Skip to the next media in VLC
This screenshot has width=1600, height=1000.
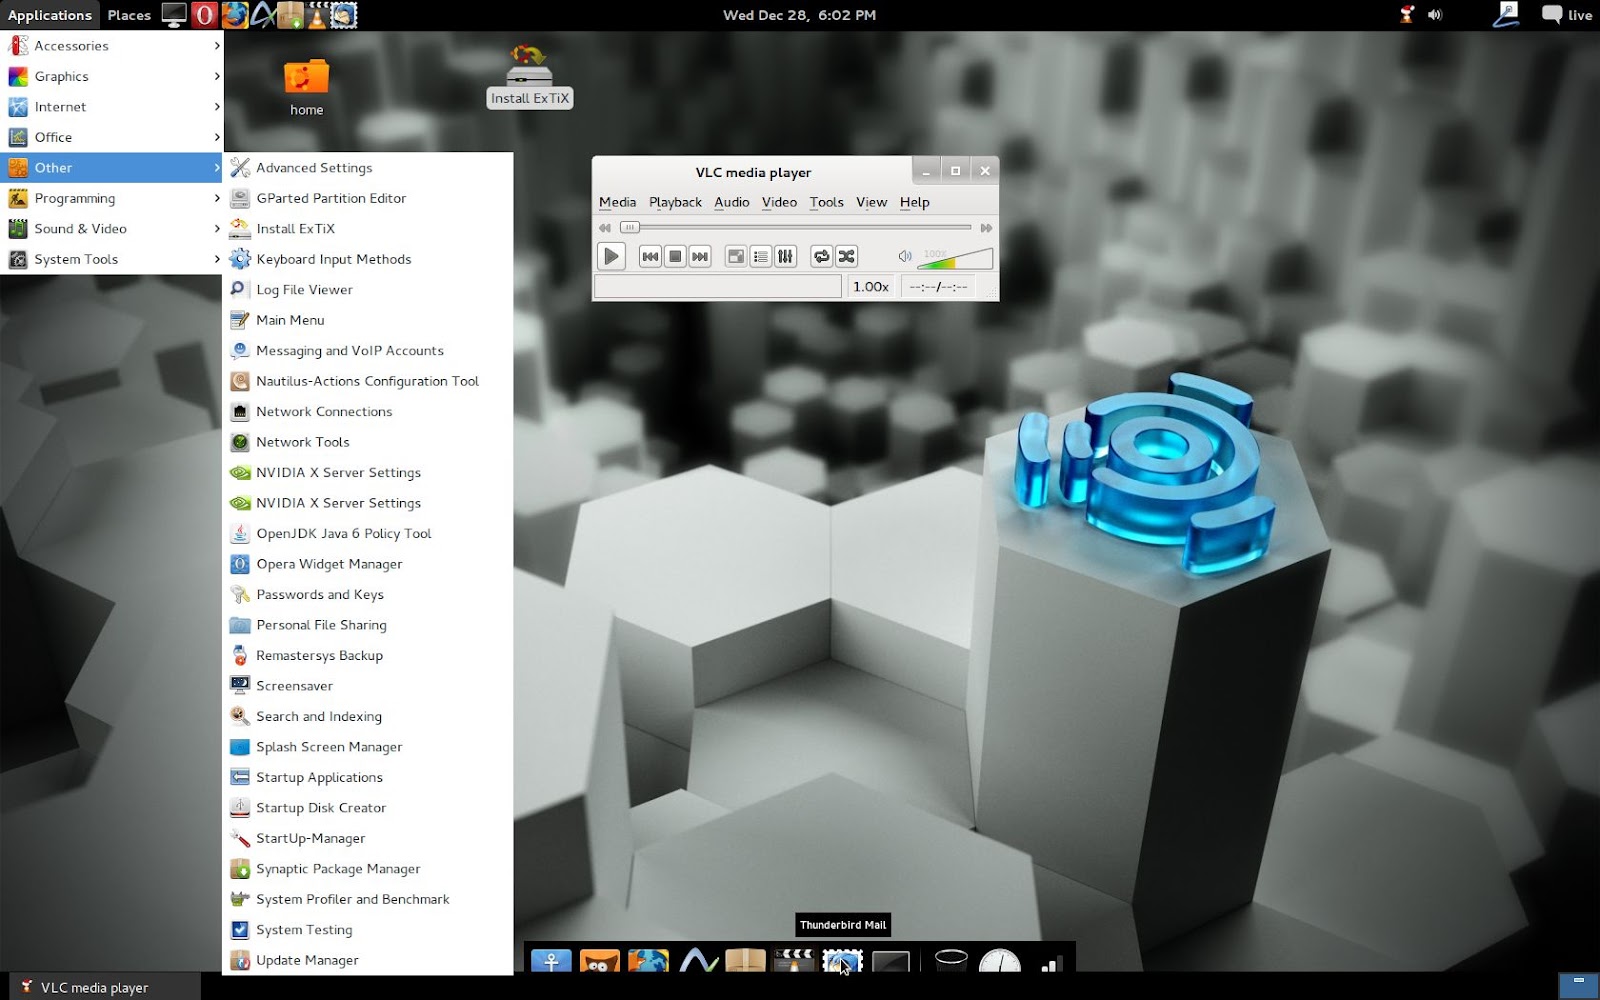(700, 257)
